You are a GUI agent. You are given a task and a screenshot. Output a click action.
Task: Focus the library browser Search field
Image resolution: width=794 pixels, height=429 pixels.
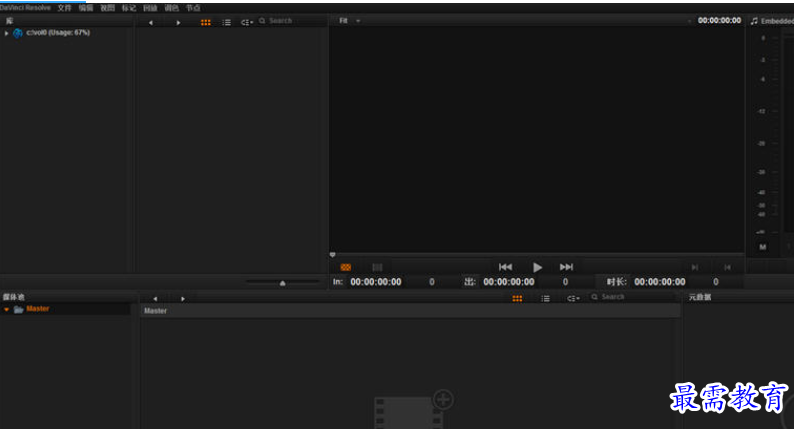tap(289, 21)
